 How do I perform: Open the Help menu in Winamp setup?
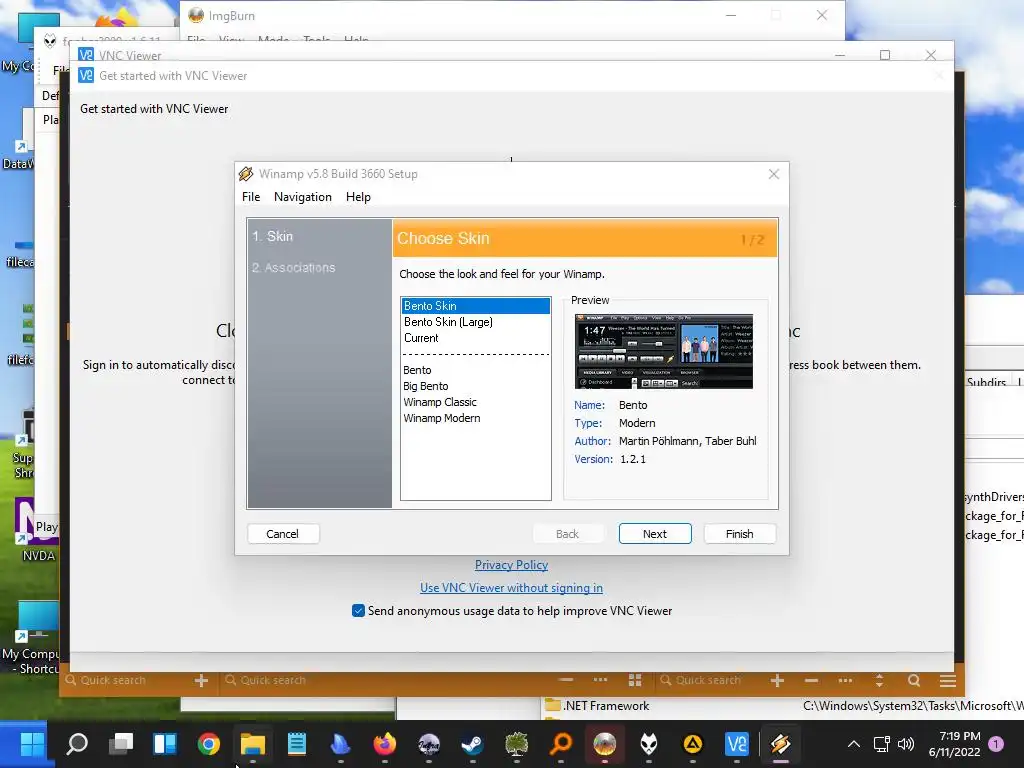358,197
